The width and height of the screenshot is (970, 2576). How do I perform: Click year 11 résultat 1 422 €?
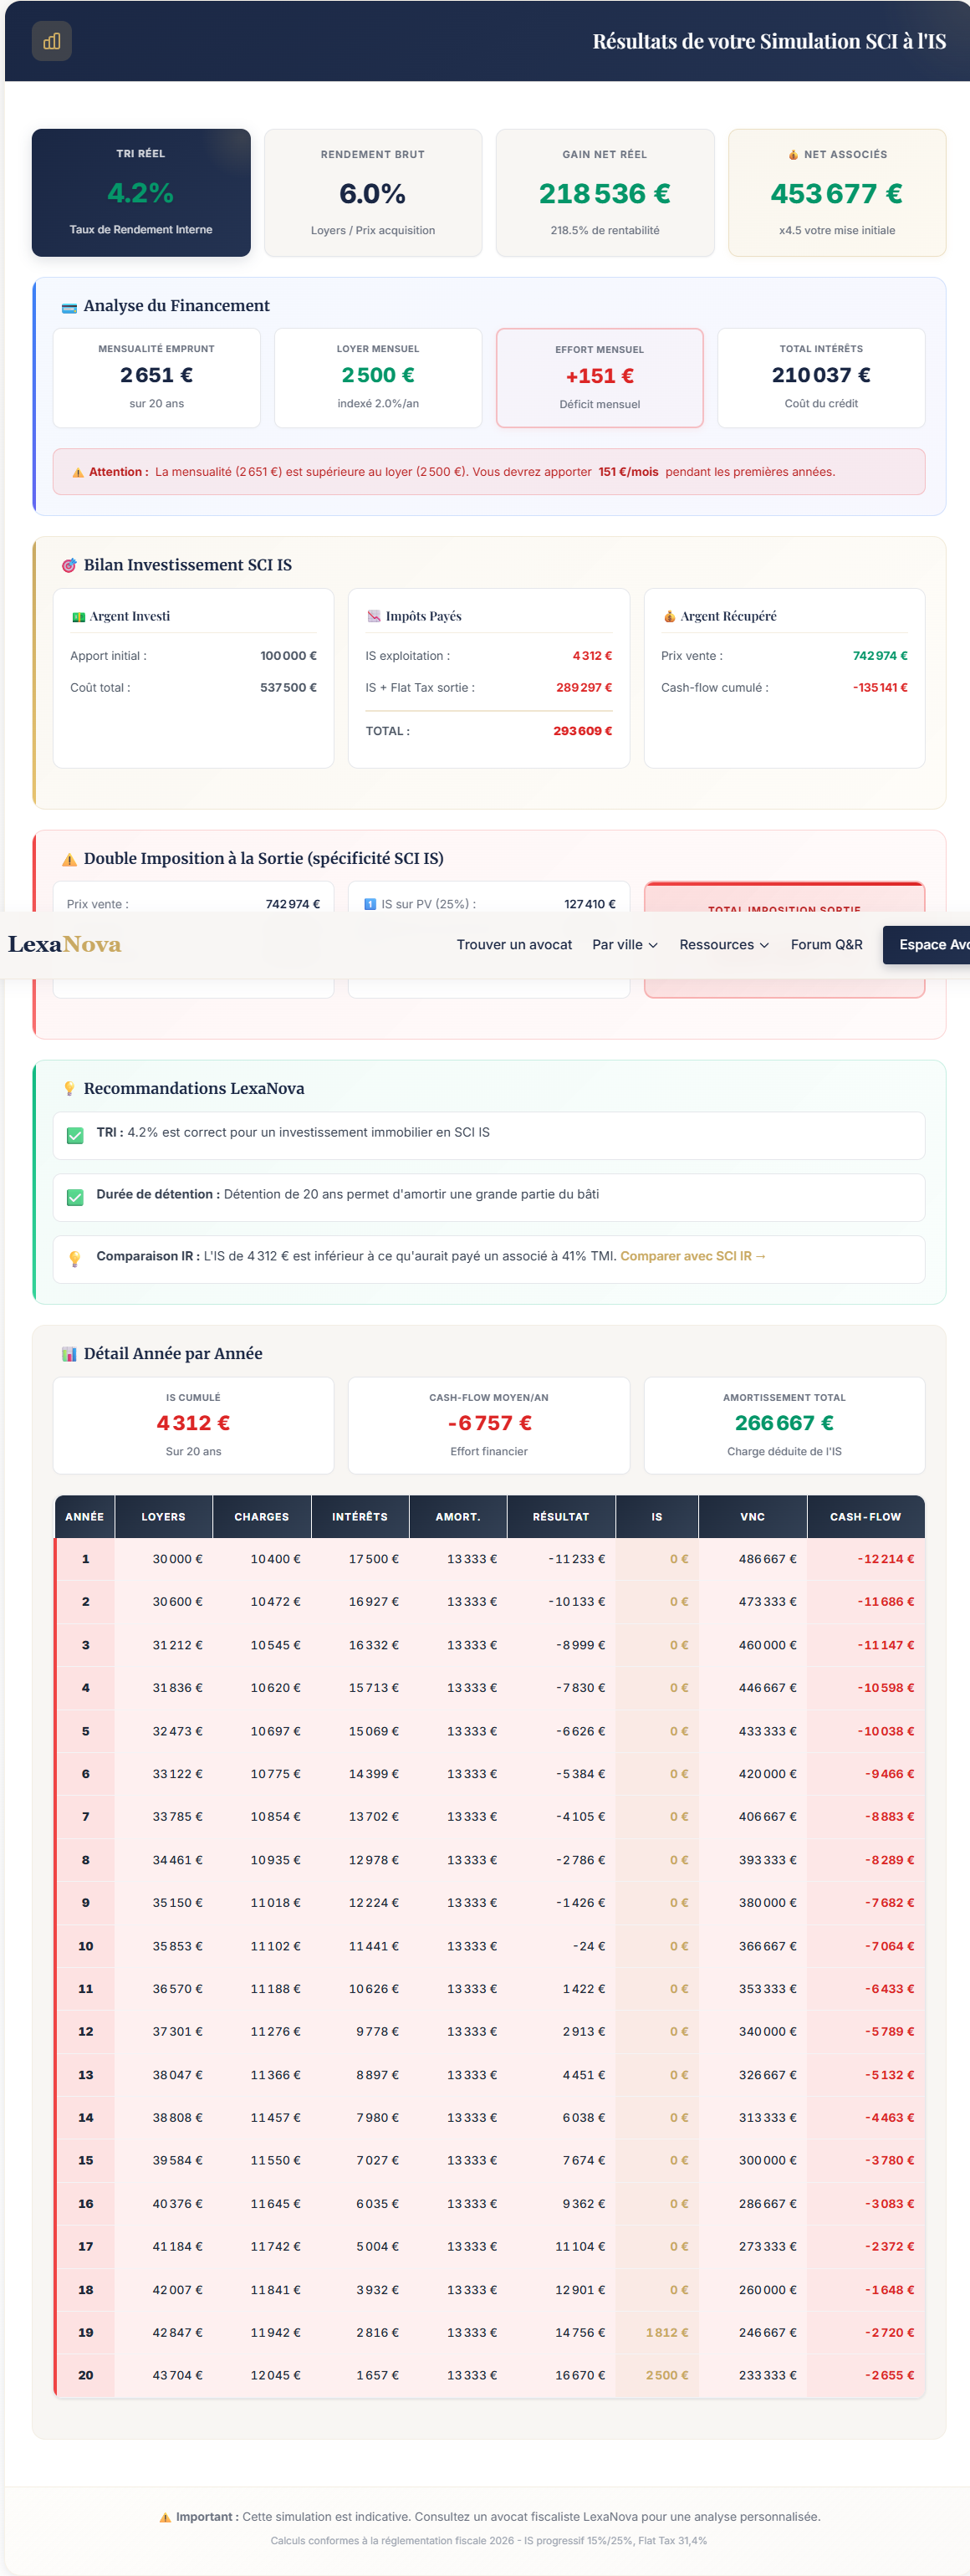(584, 1989)
